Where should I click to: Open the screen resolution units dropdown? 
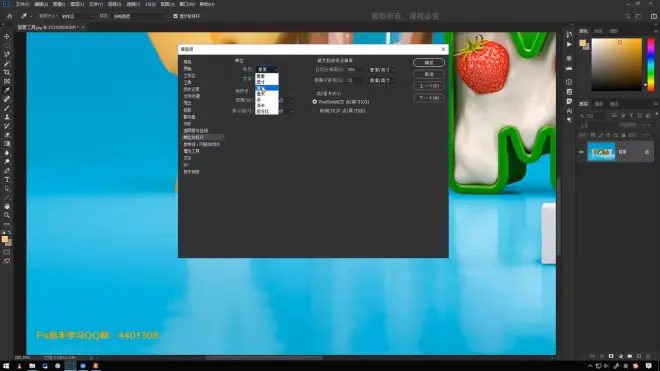tap(382, 80)
